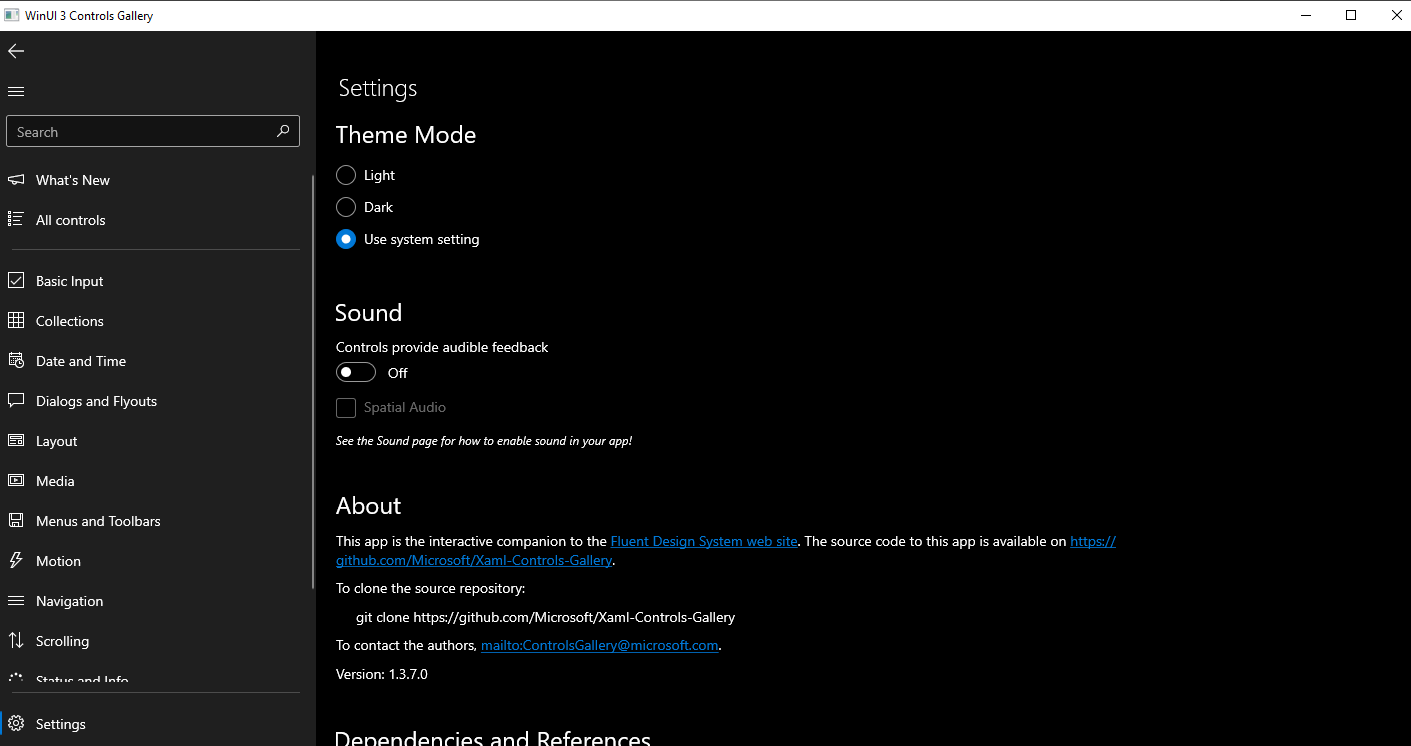Open the Motion lightning icon

15,560
